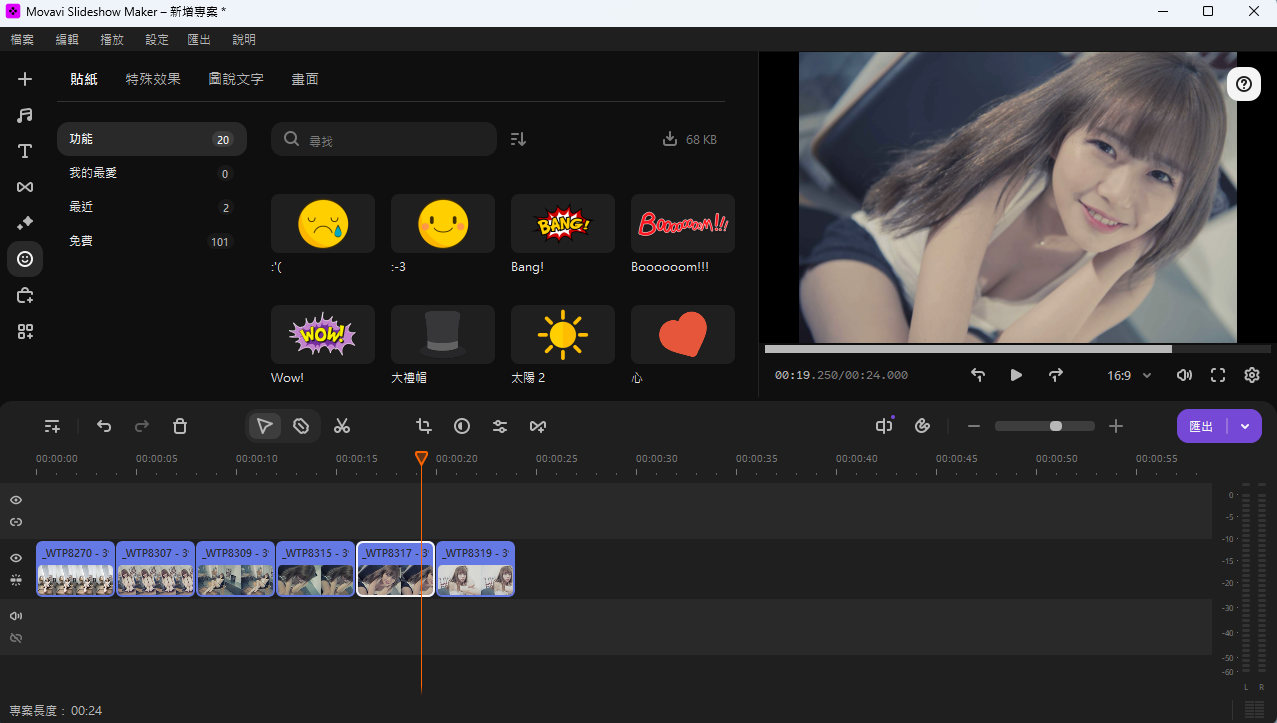This screenshot has height=723, width=1277.
Task: Select the 最近 category
Action: tap(152, 207)
